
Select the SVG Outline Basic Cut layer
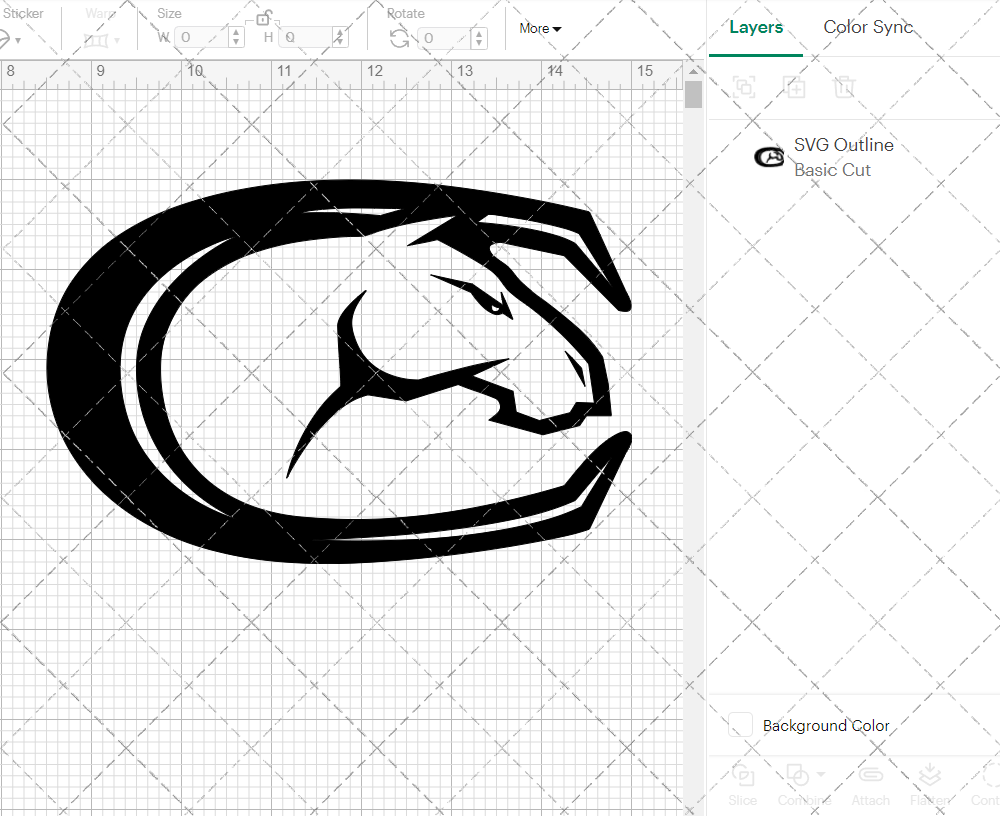click(x=843, y=157)
